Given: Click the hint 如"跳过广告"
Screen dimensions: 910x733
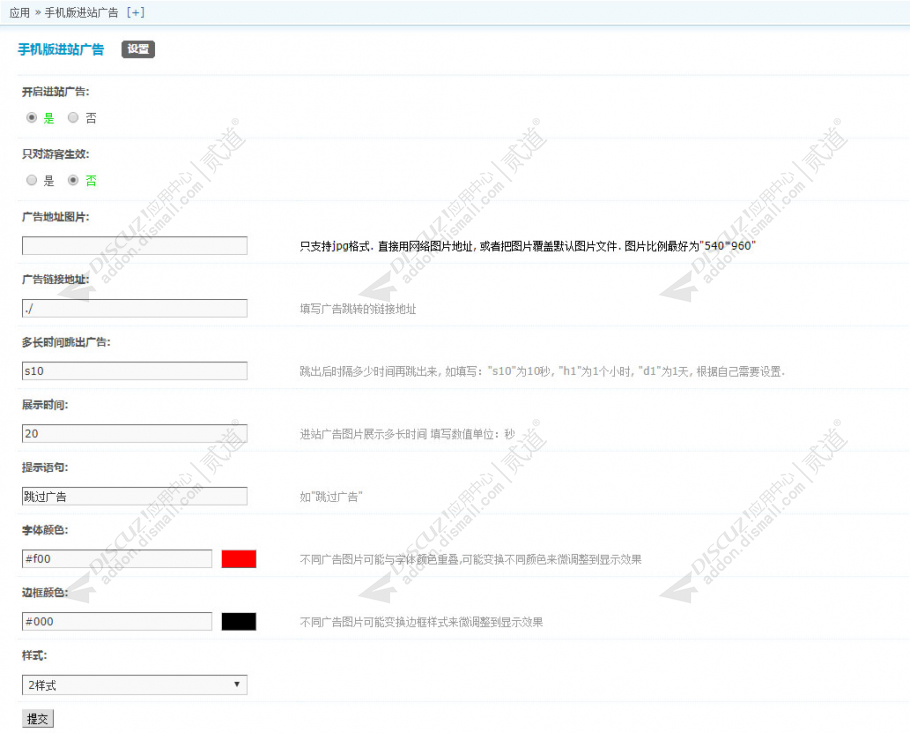Looking at the screenshot, I should (x=331, y=497).
